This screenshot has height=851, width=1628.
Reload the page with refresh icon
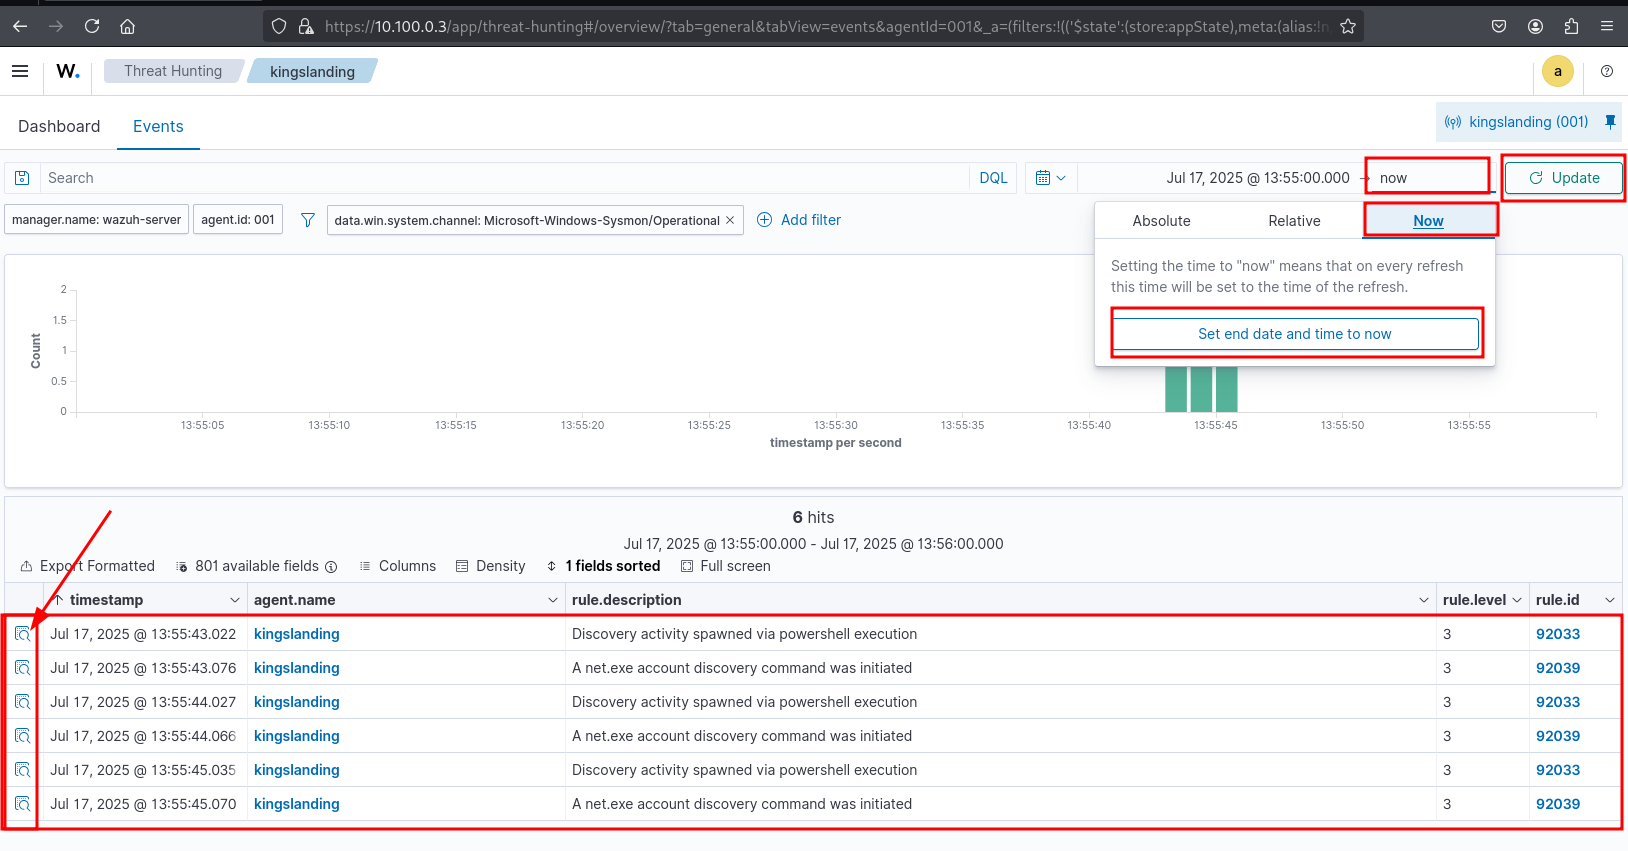(x=92, y=26)
